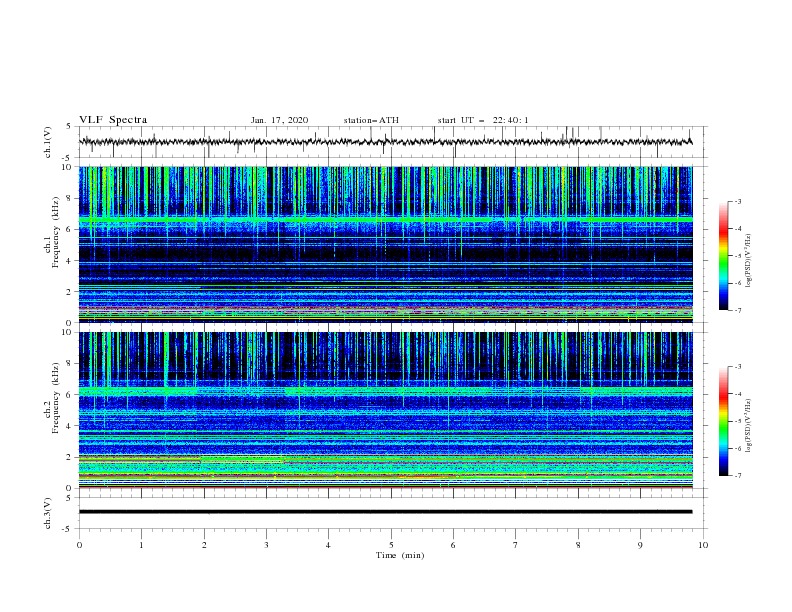Select the ch.2 'Frequency (kHz)' axis label
Viewport: 792px width, 612px height.
(56, 397)
